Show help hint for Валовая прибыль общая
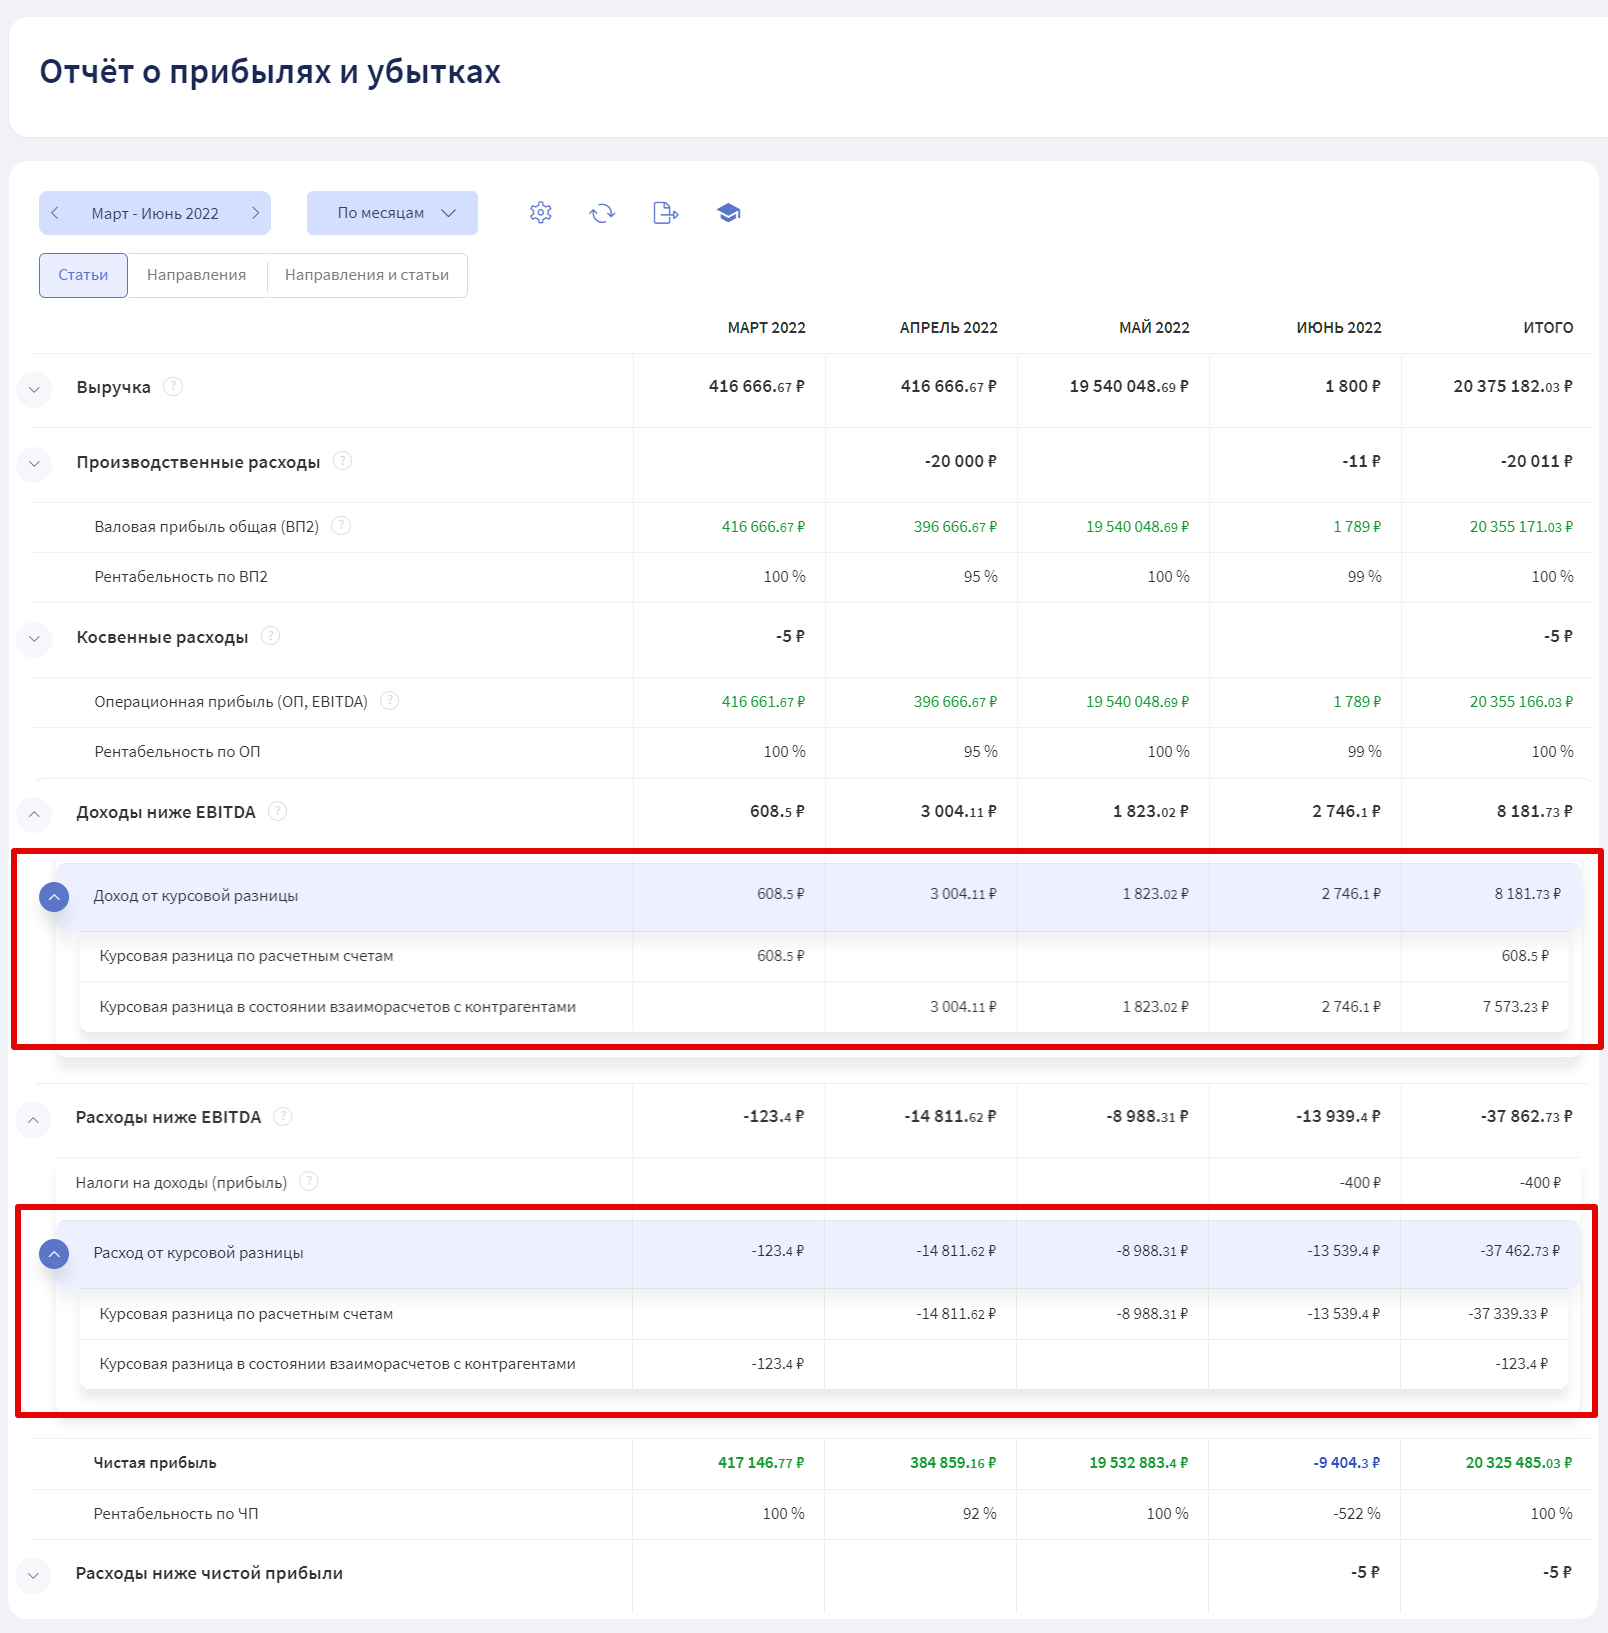Viewport: 1608px width, 1633px height. (x=341, y=526)
